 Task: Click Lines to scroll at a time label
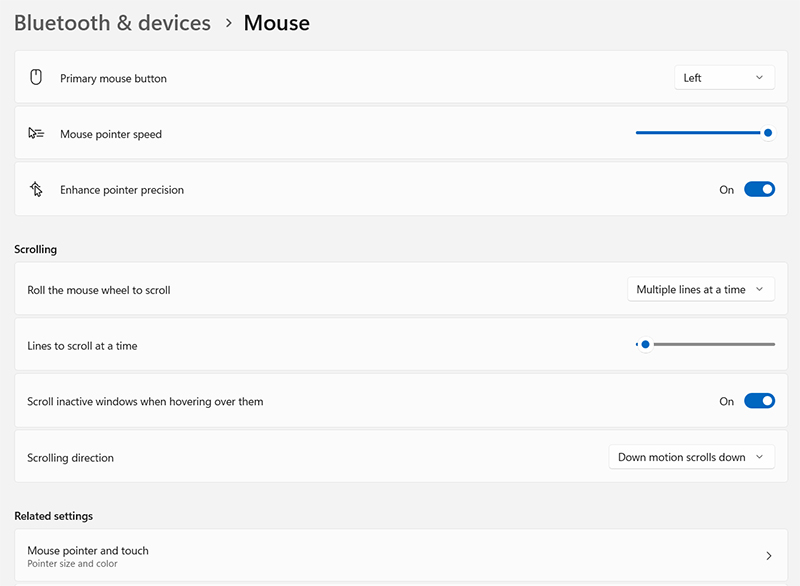coord(82,346)
